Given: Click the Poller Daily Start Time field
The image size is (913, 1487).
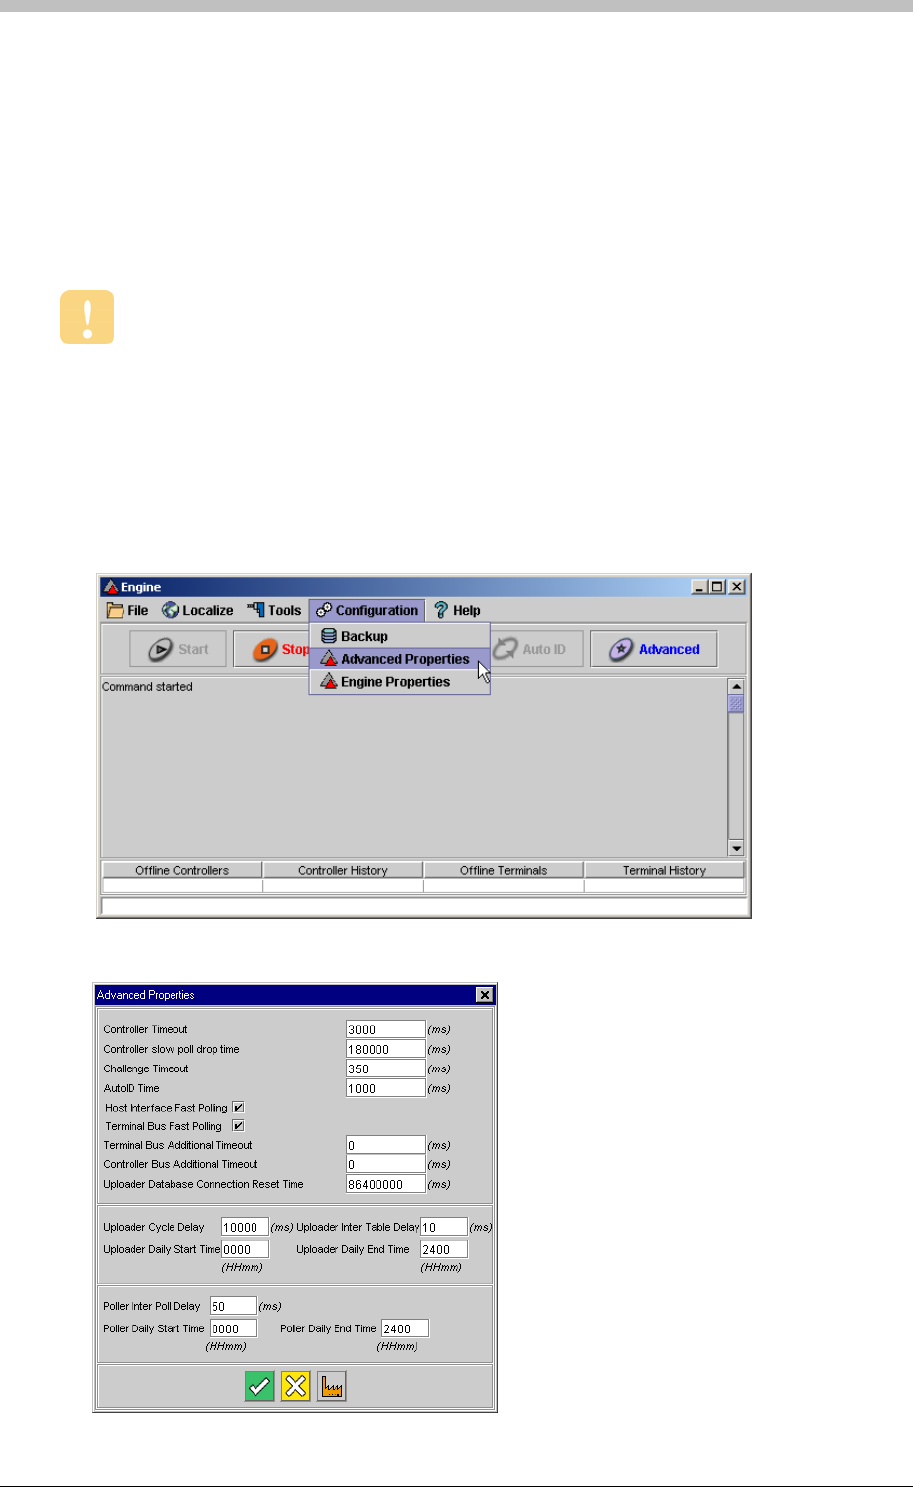Looking at the screenshot, I should tap(233, 1328).
